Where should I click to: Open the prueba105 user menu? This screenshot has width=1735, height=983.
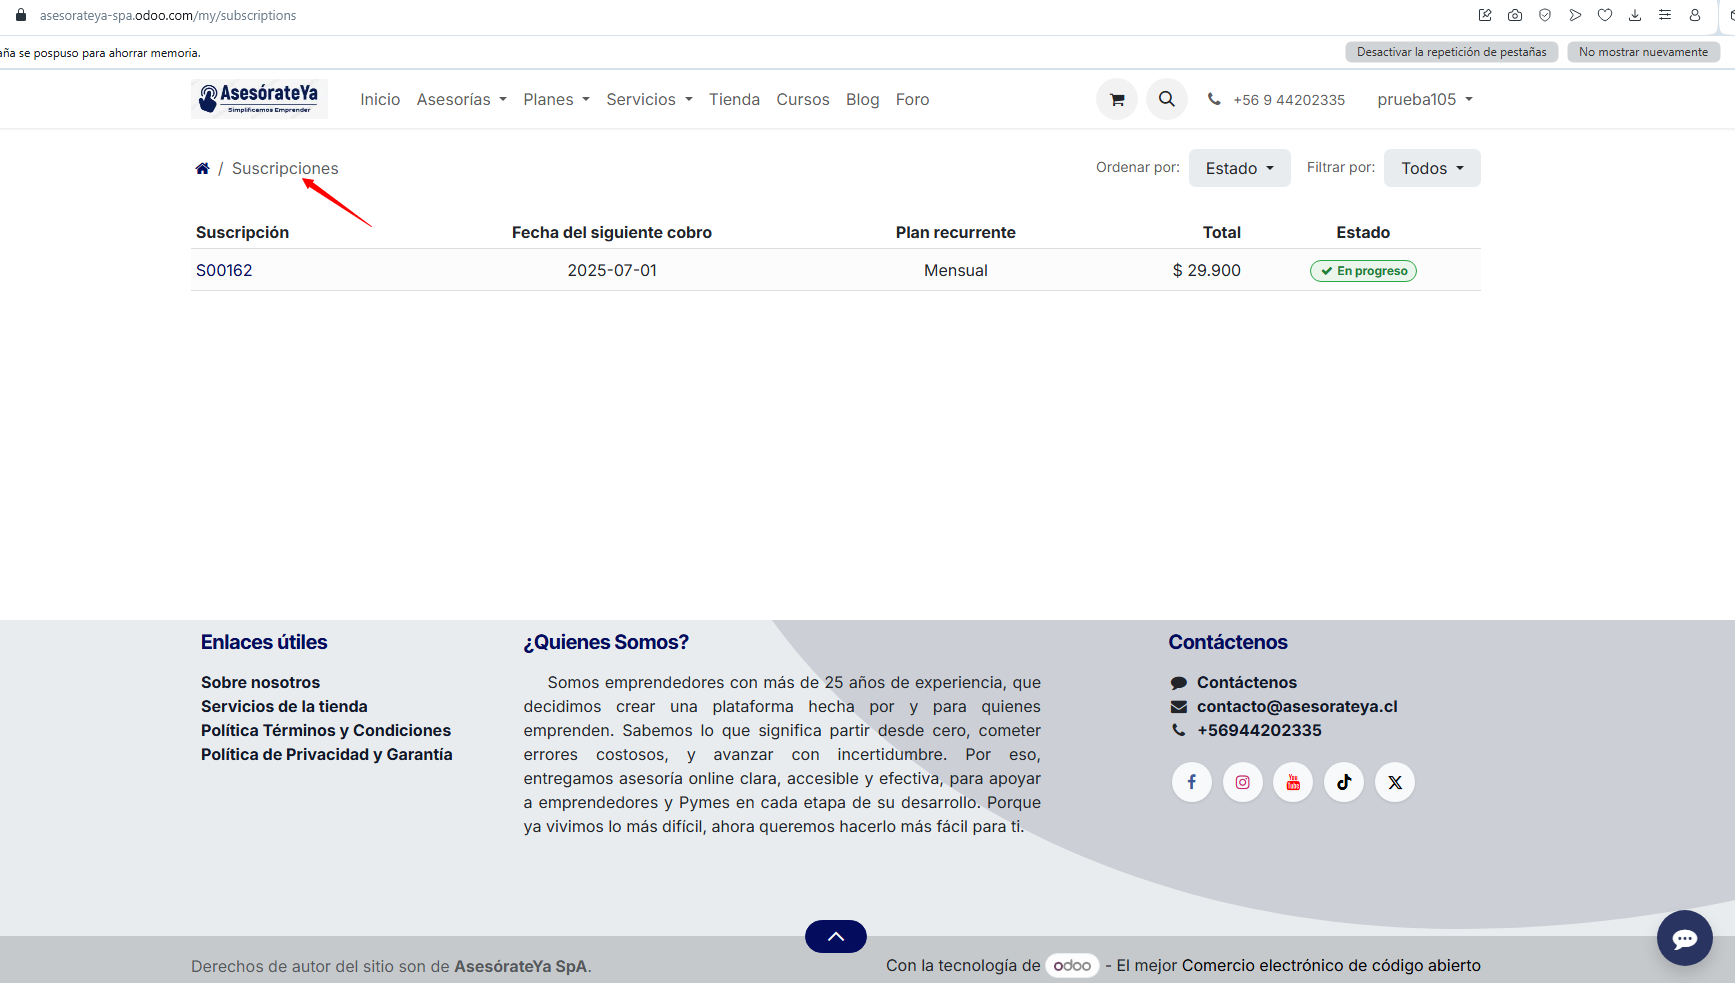(1424, 99)
